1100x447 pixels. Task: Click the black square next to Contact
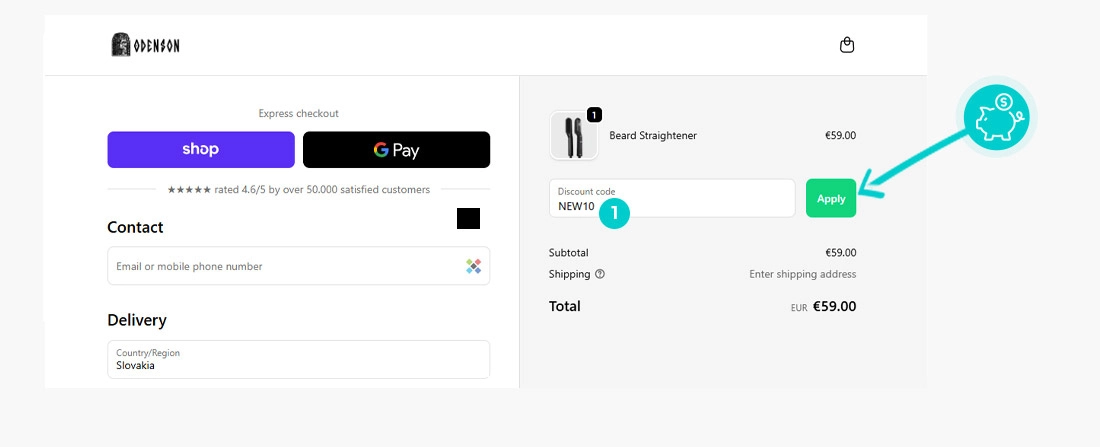pos(468,218)
